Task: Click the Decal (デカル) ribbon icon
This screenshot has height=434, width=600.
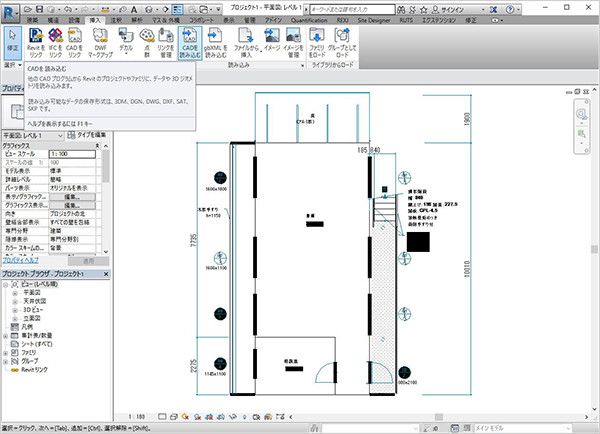Action: click(126, 42)
